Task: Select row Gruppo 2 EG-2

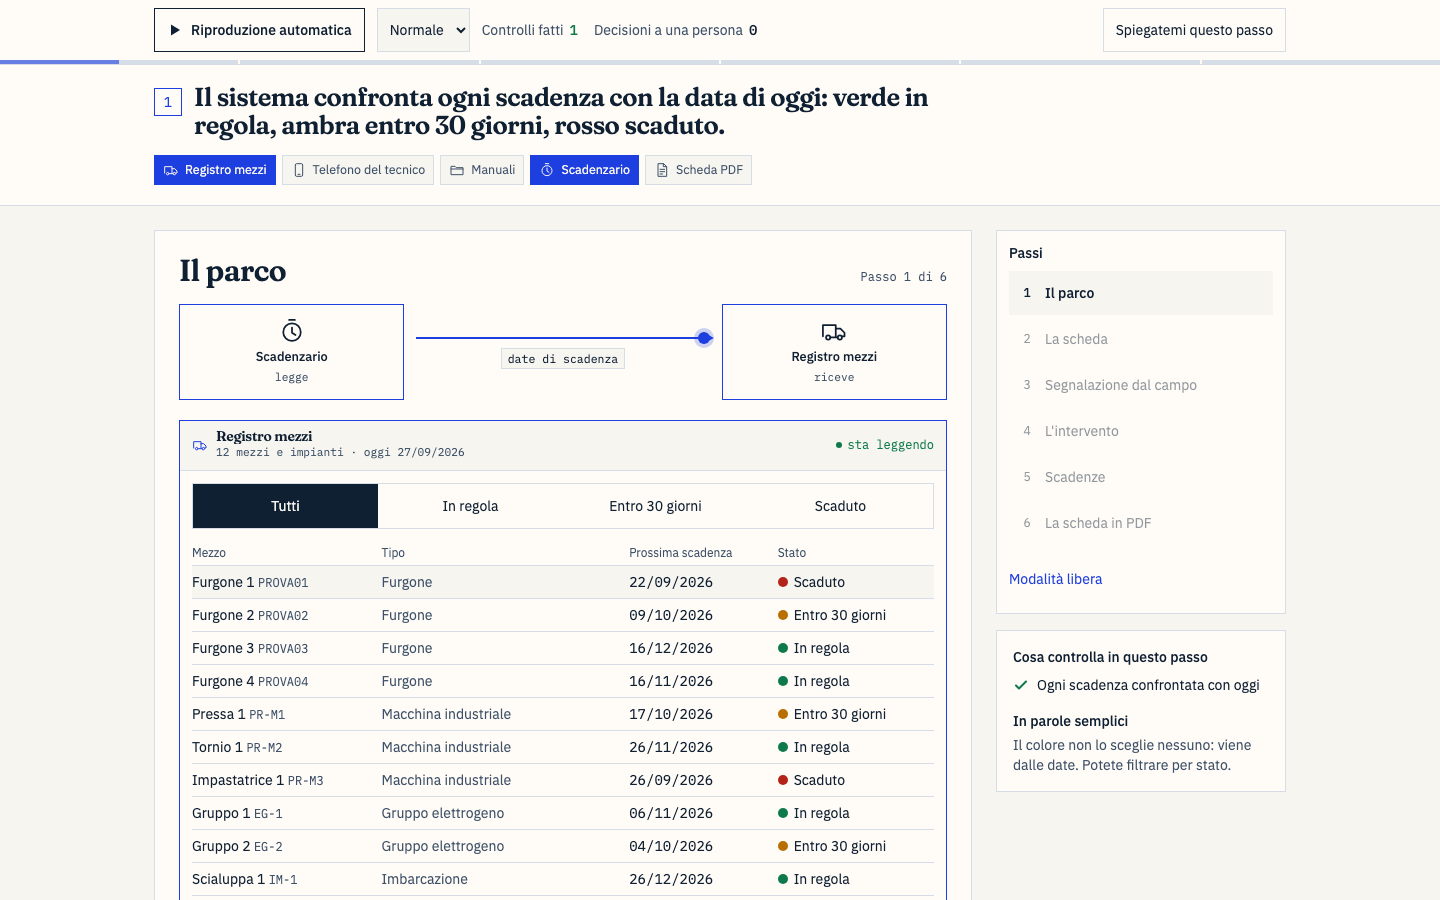Action: click(x=563, y=846)
